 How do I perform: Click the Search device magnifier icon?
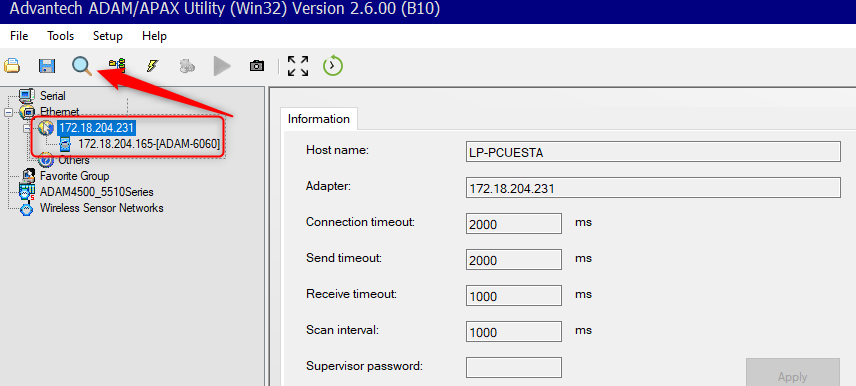coord(82,66)
